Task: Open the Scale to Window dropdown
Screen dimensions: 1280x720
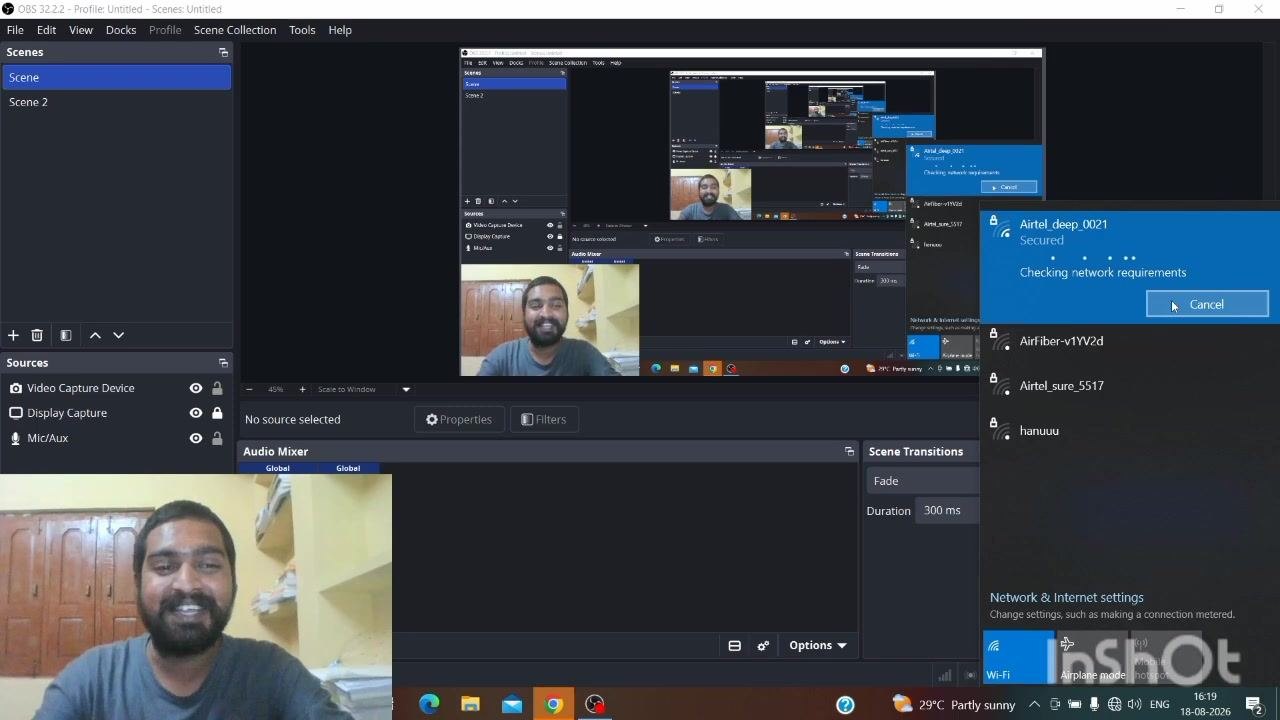Action: click(x=364, y=389)
